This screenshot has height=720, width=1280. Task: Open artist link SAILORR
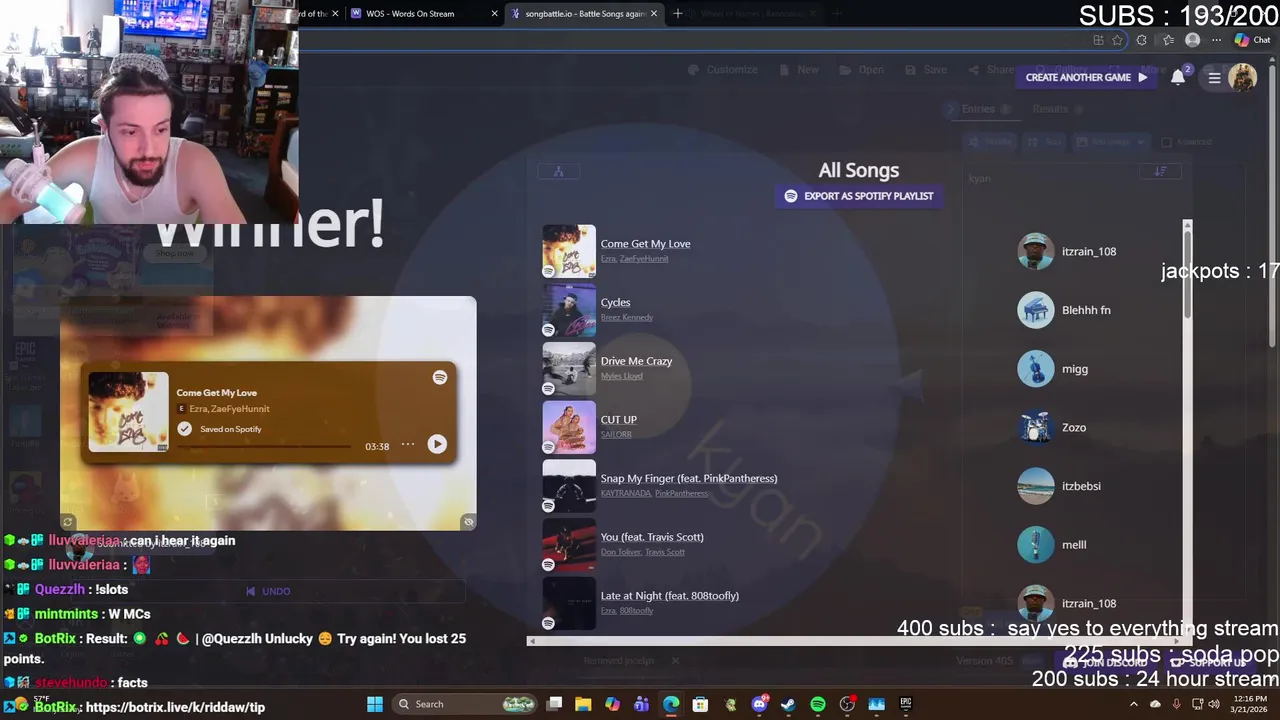(616, 435)
